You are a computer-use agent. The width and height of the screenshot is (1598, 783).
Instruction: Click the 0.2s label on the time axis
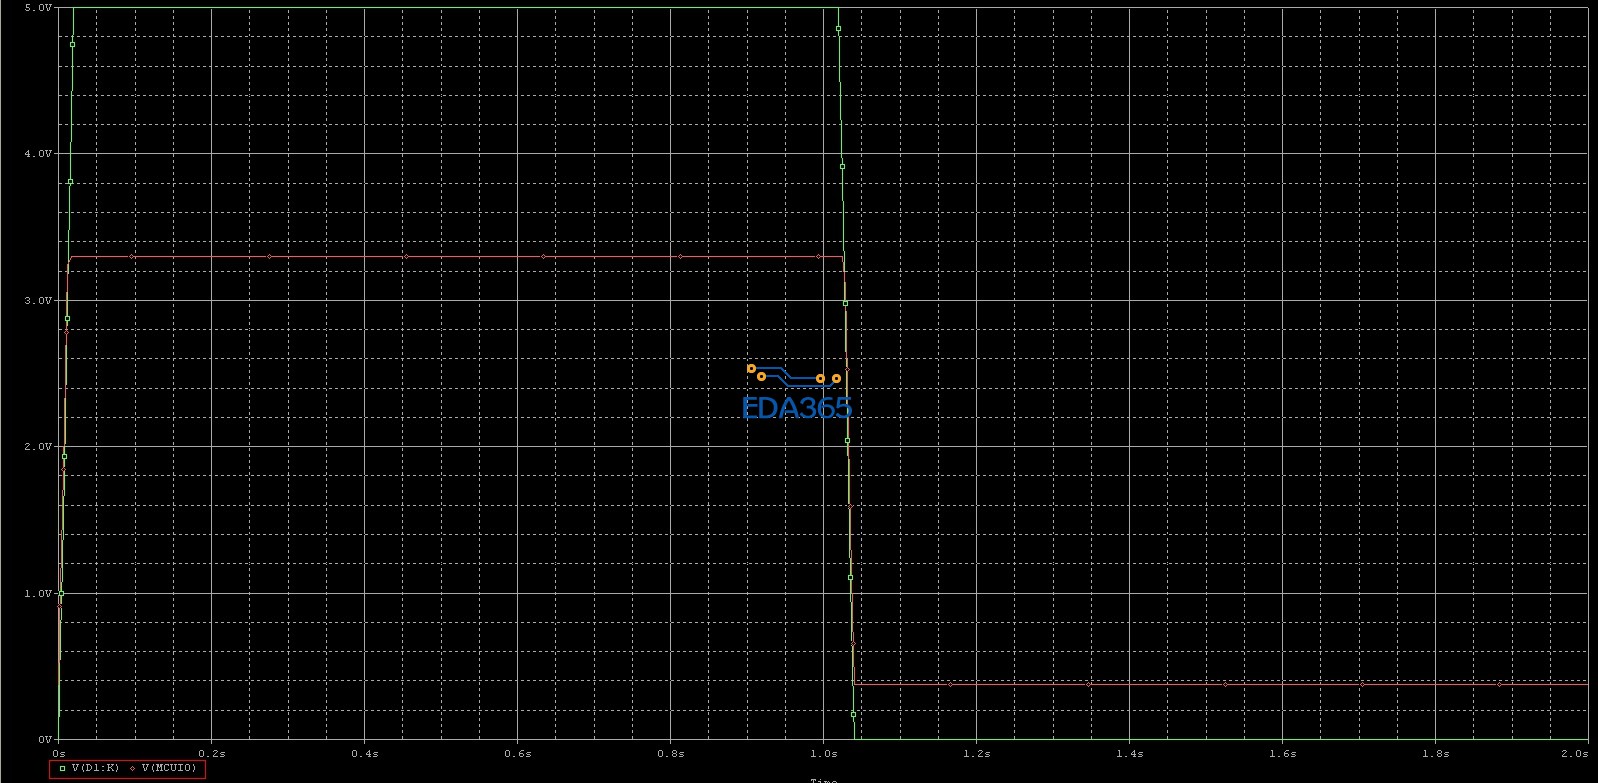pyautogui.click(x=212, y=753)
